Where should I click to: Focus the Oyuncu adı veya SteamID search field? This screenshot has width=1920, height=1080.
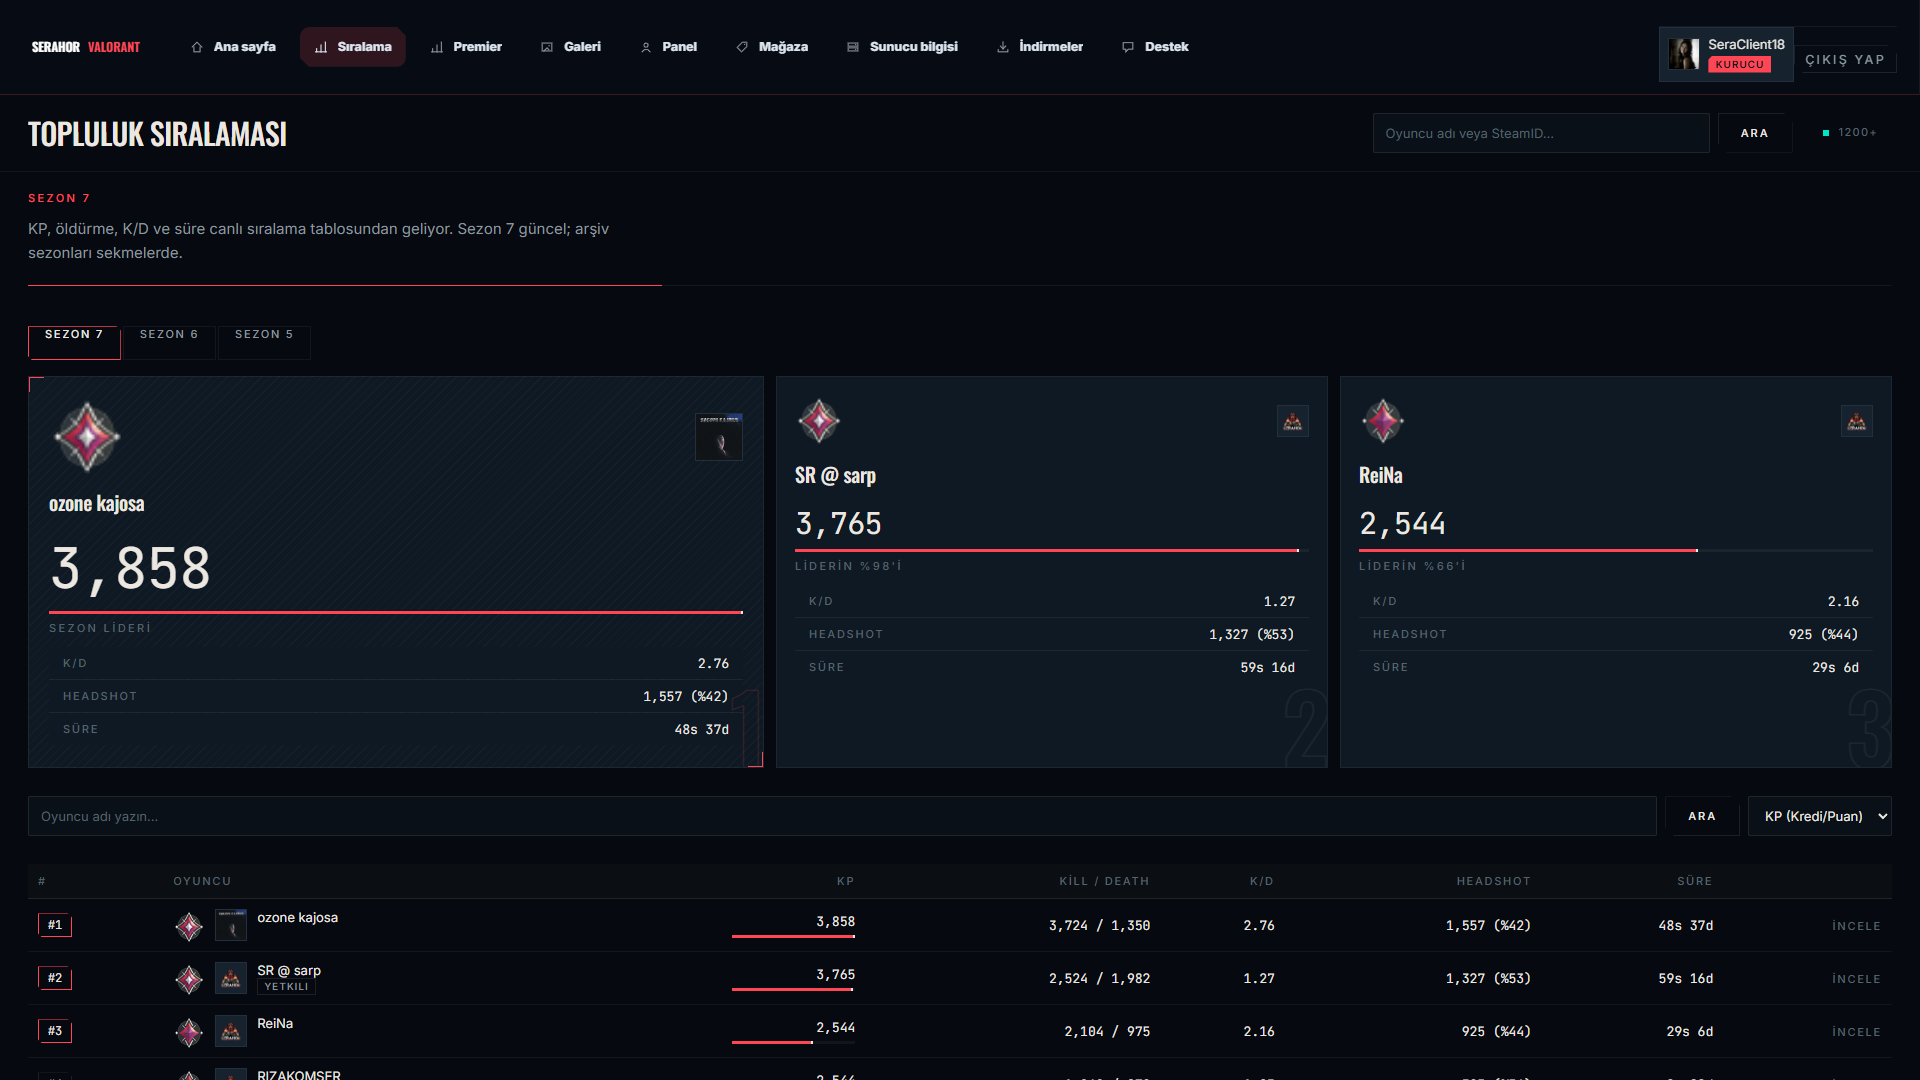1540,133
